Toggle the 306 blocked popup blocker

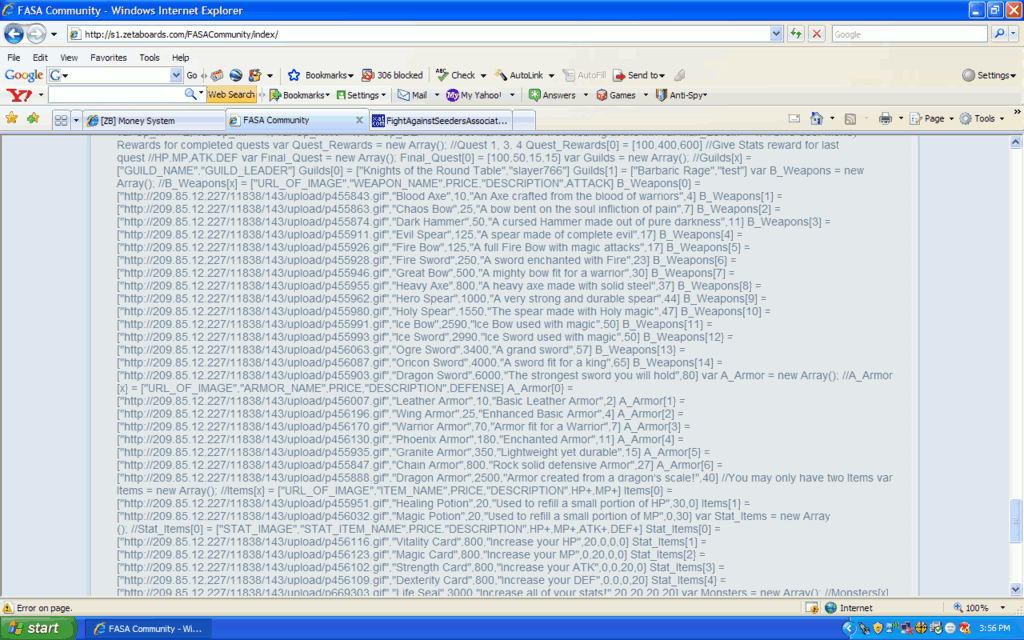[x=392, y=75]
